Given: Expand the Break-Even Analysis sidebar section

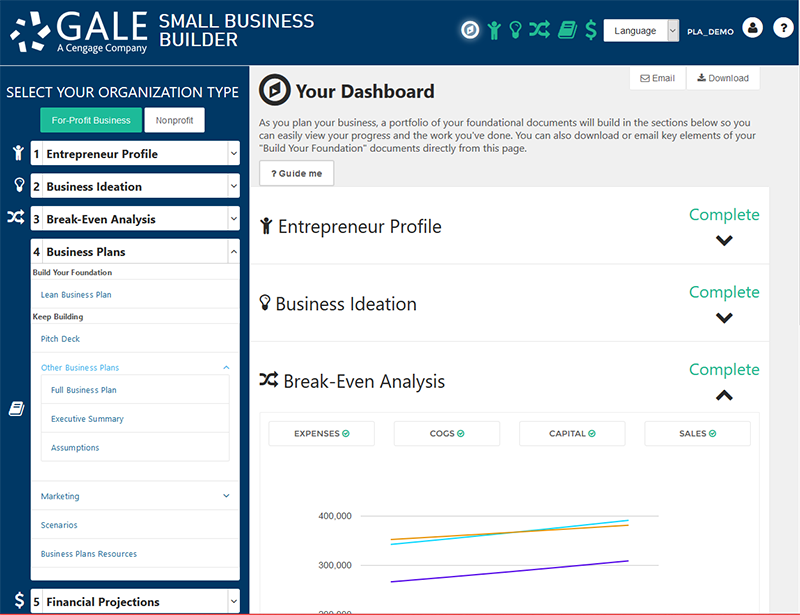Looking at the screenshot, I should coord(135,219).
